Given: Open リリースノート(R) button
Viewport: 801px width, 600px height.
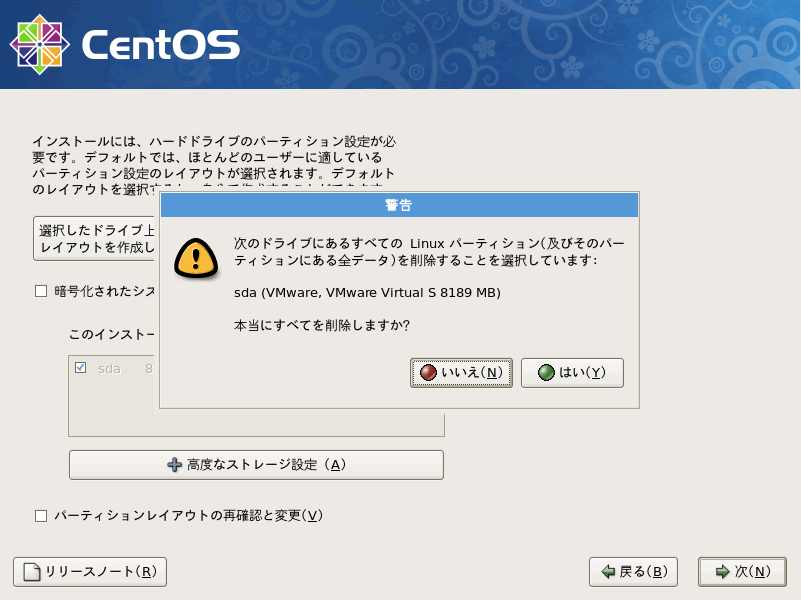Looking at the screenshot, I should [x=90, y=572].
